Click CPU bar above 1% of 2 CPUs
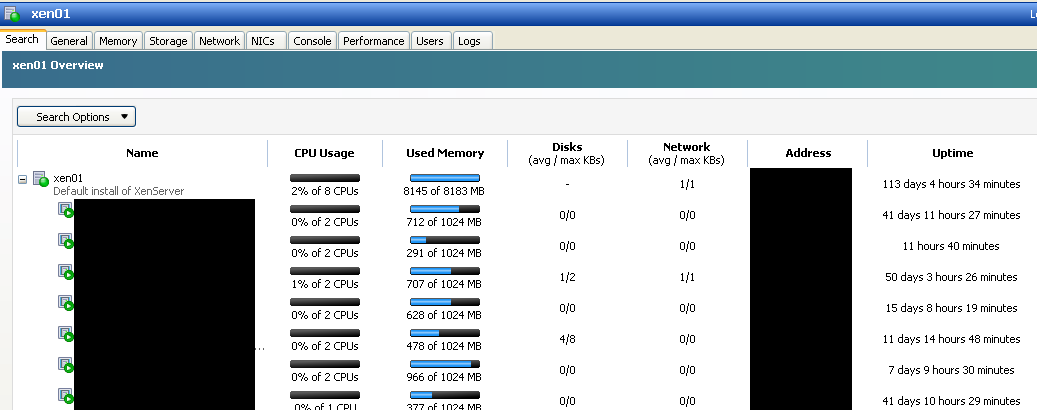Viewport: 1037px width, 410px height. coord(325,271)
